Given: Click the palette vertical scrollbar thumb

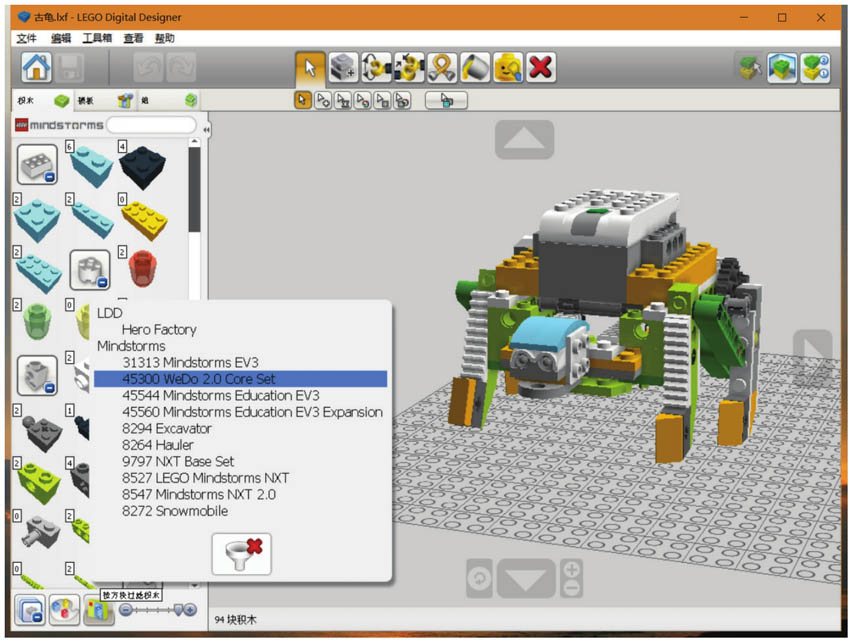Looking at the screenshot, I should [x=194, y=190].
